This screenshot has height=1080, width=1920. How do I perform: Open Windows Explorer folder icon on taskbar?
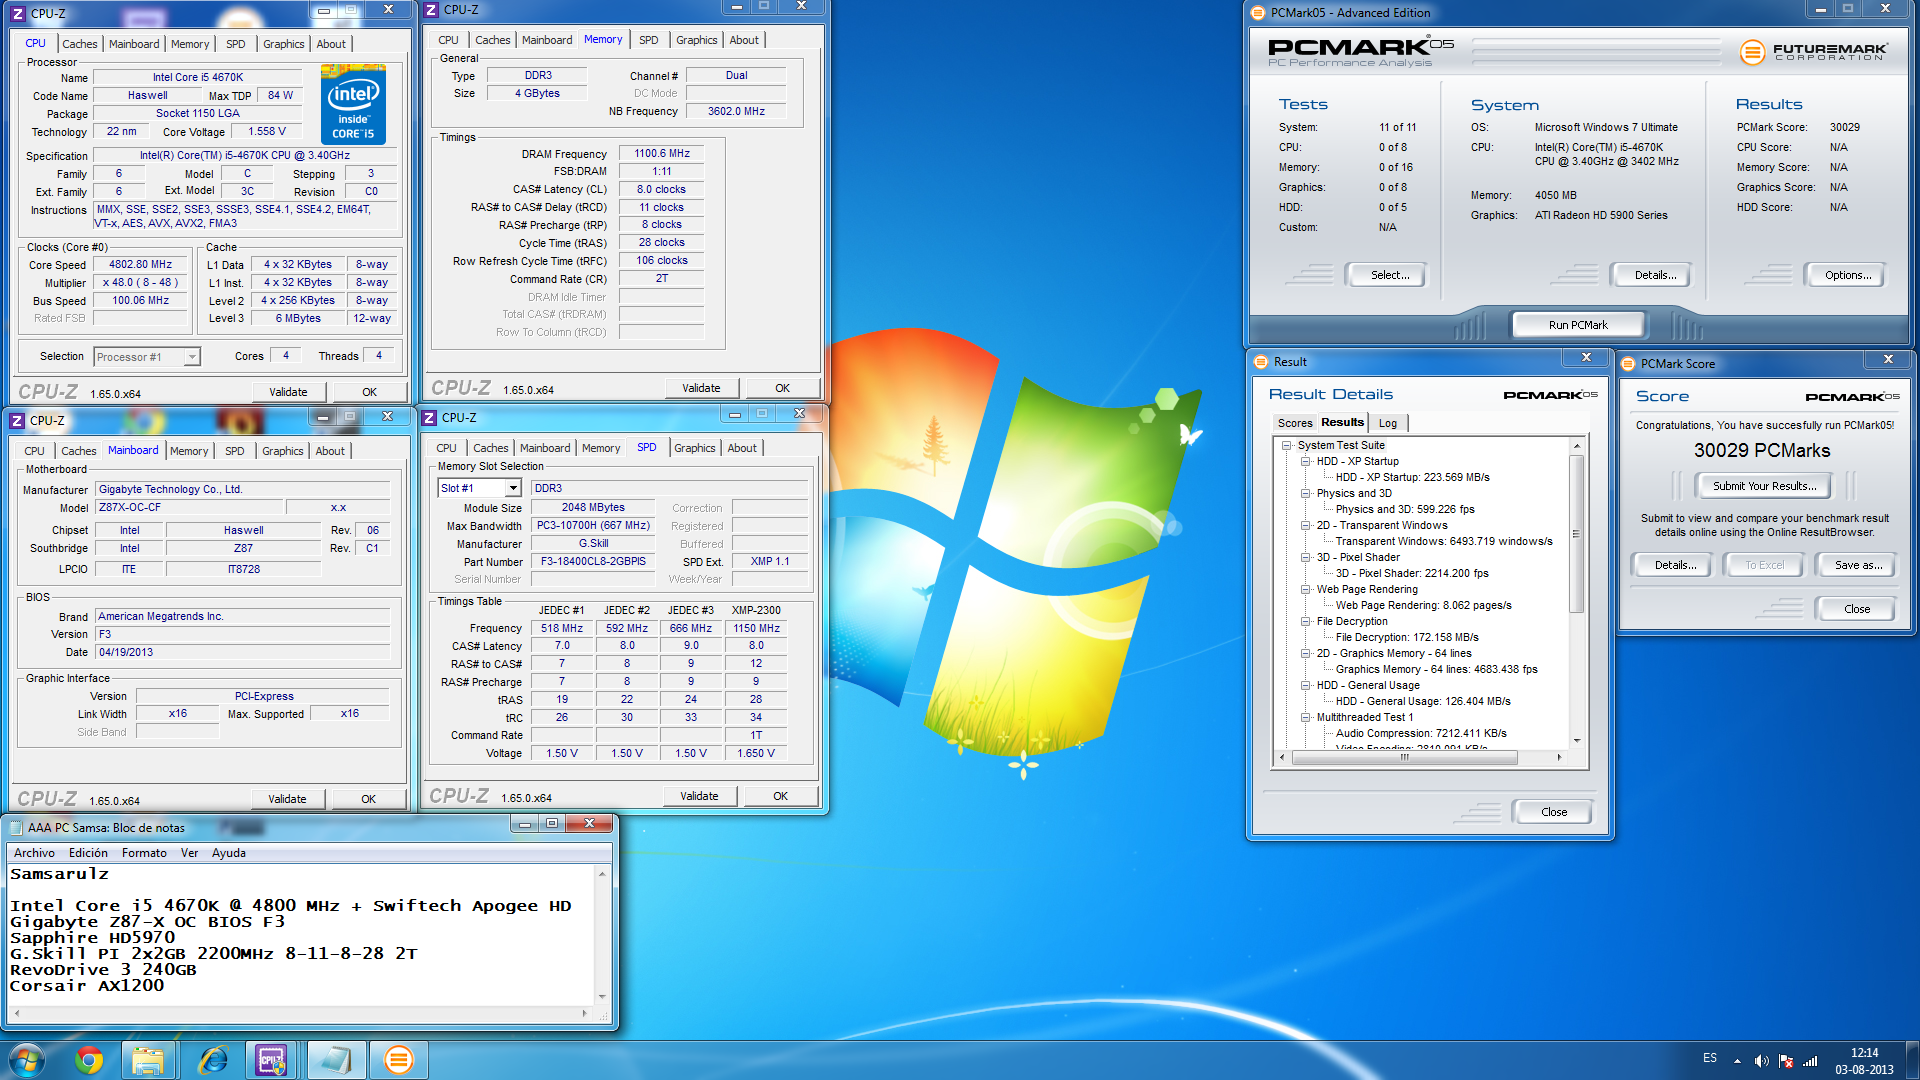148,1060
